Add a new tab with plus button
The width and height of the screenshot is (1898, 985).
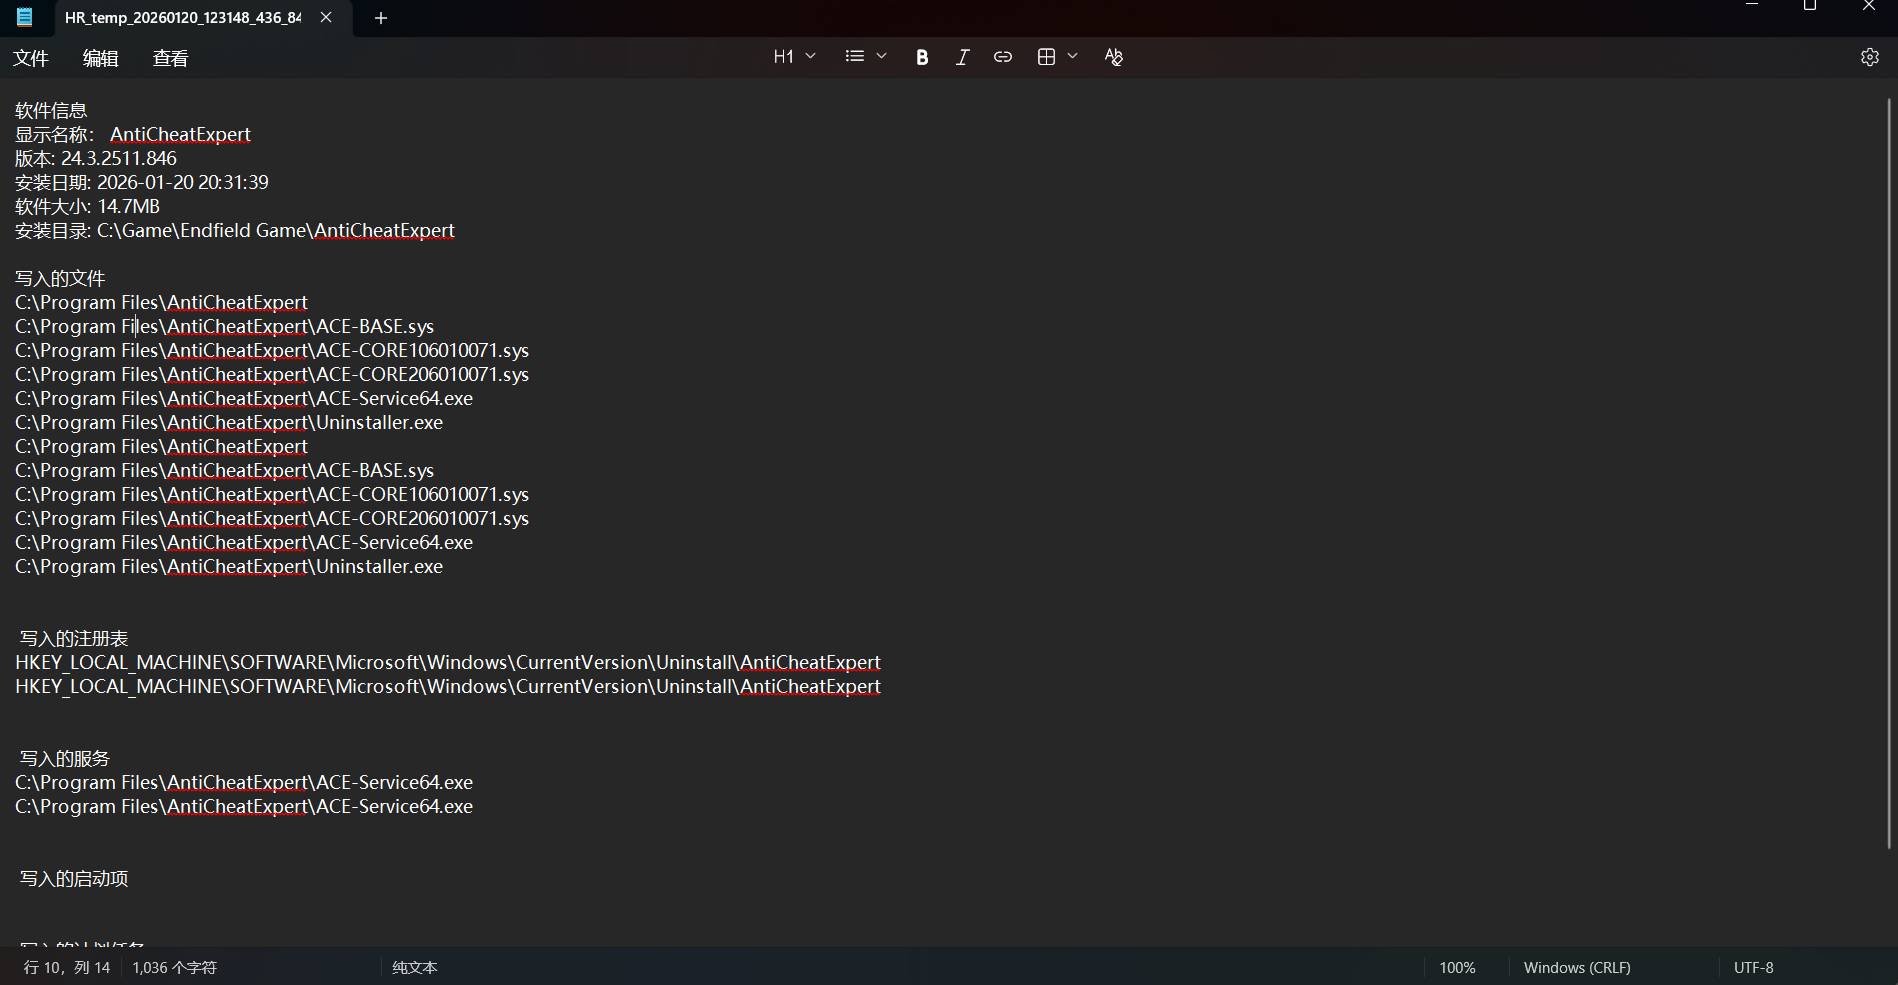pyautogui.click(x=380, y=18)
